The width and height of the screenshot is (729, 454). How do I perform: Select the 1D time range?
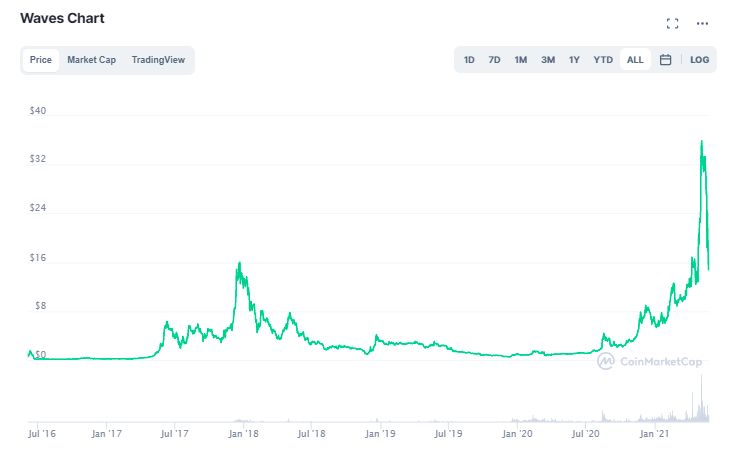point(469,60)
